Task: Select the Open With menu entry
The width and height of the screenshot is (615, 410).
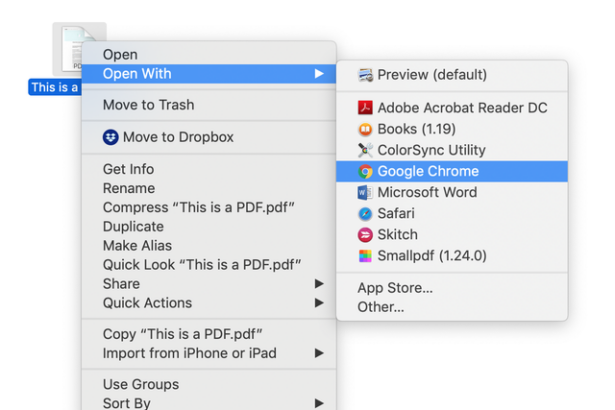Action: click(209, 73)
